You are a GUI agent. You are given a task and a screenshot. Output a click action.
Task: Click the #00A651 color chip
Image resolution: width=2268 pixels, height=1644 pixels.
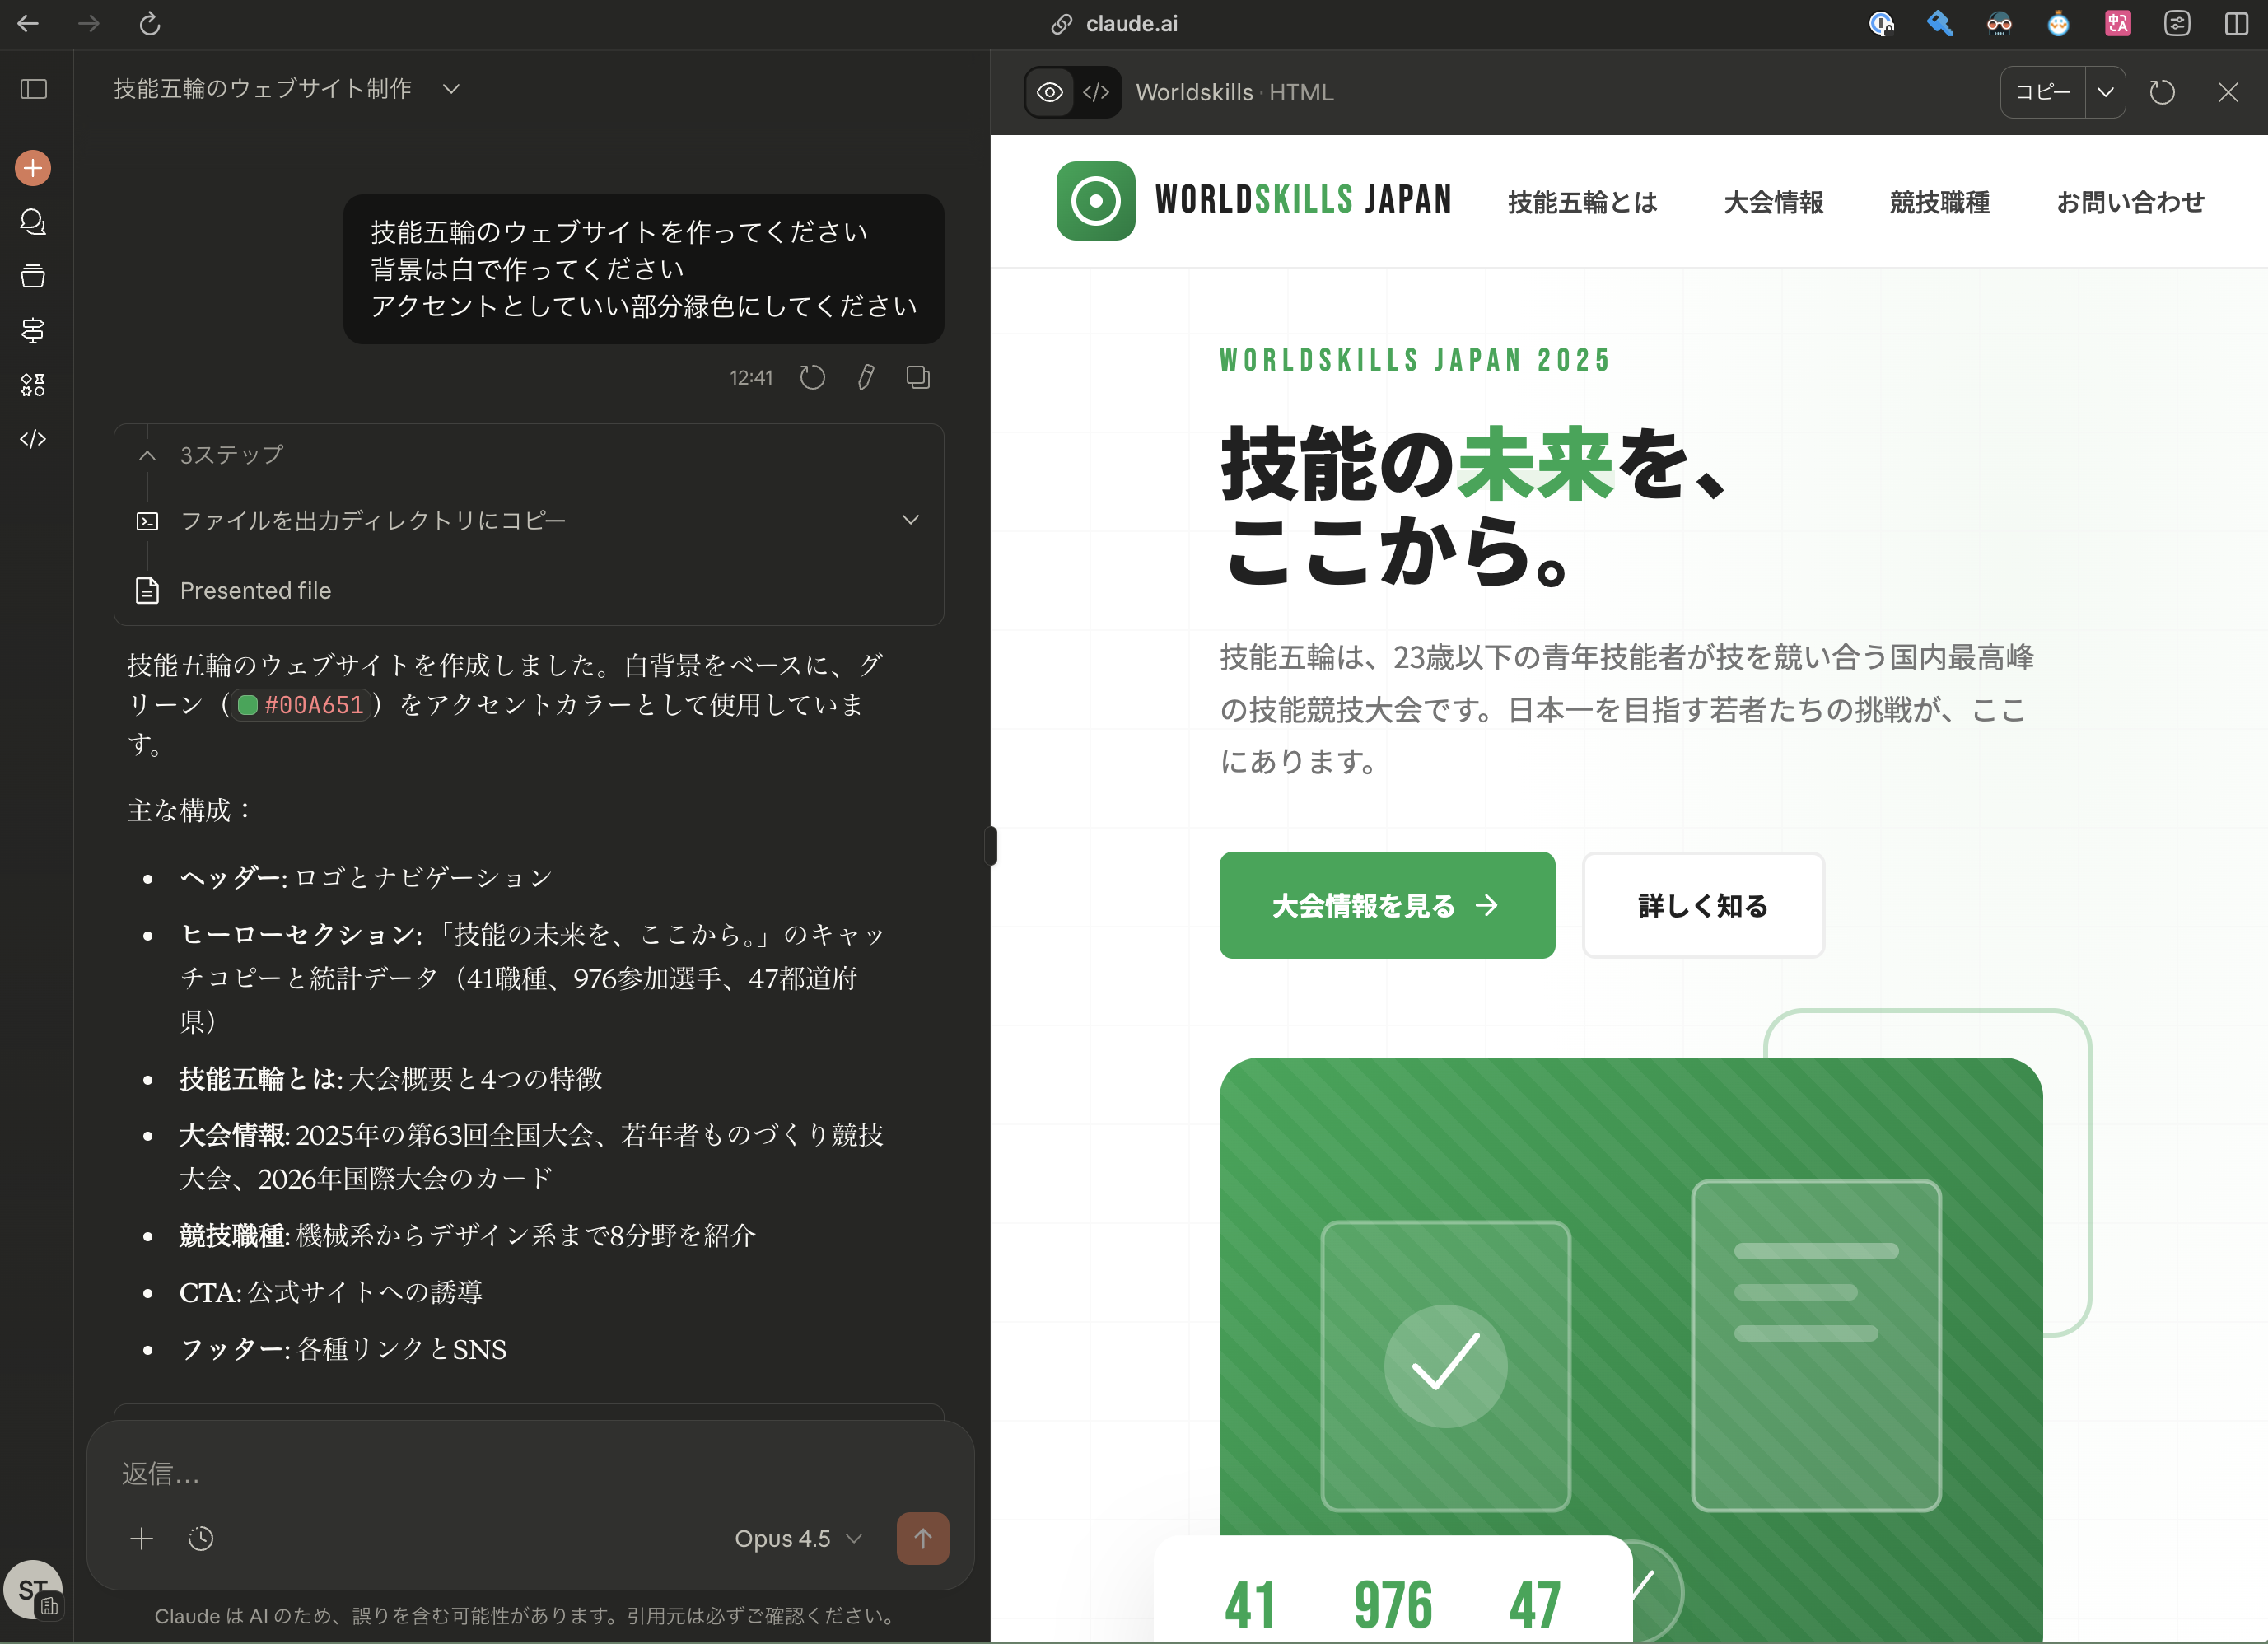click(x=301, y=705)
